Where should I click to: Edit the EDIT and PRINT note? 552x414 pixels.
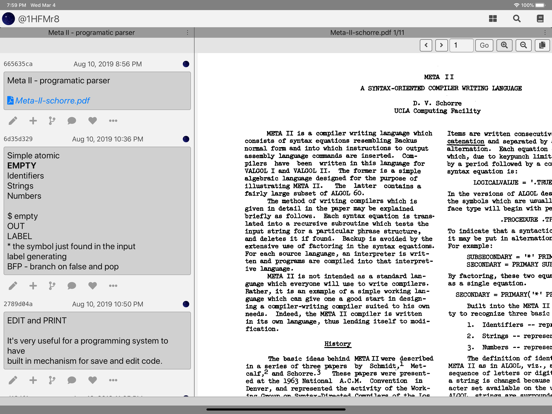point(13,380)
